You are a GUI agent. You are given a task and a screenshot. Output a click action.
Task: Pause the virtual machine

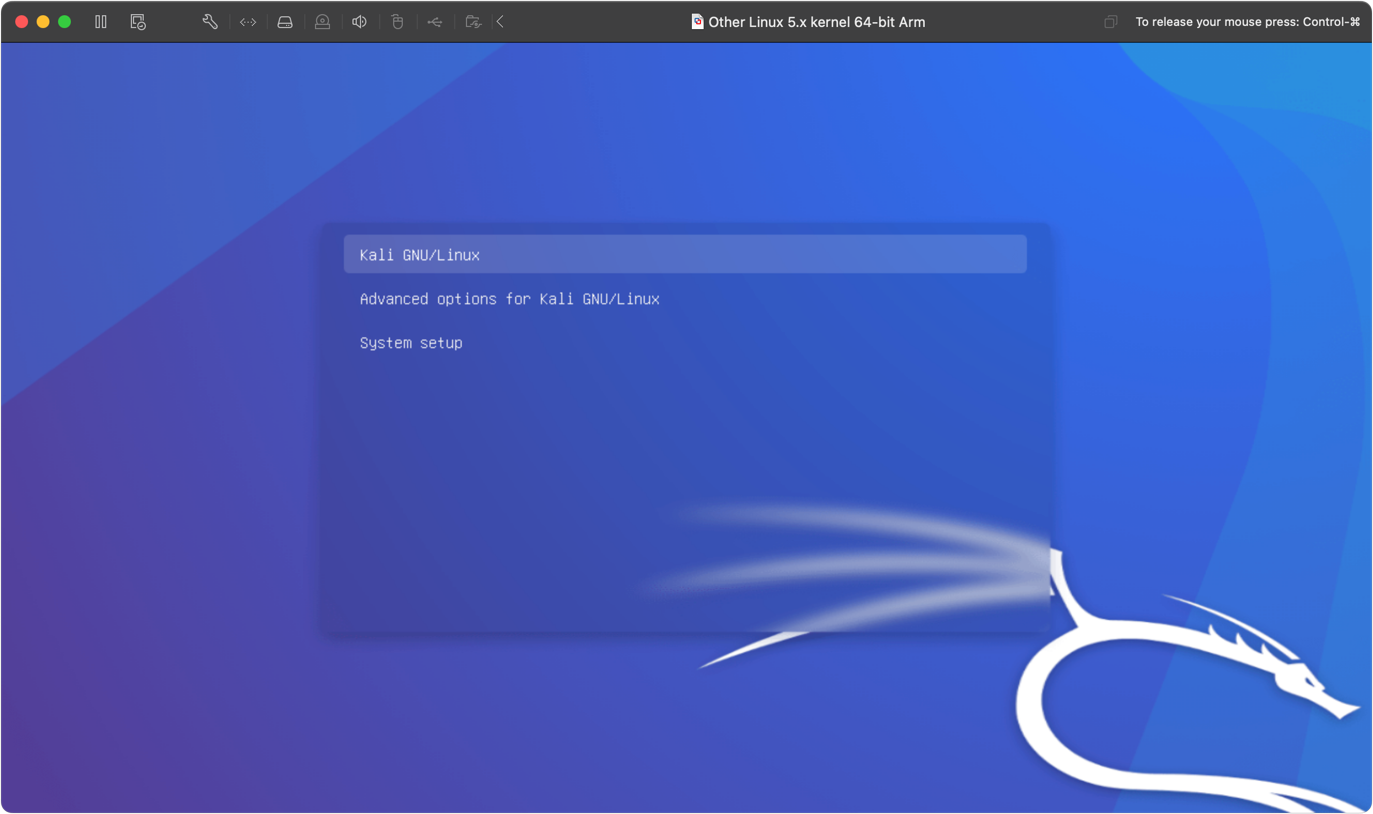coord(101,21)
